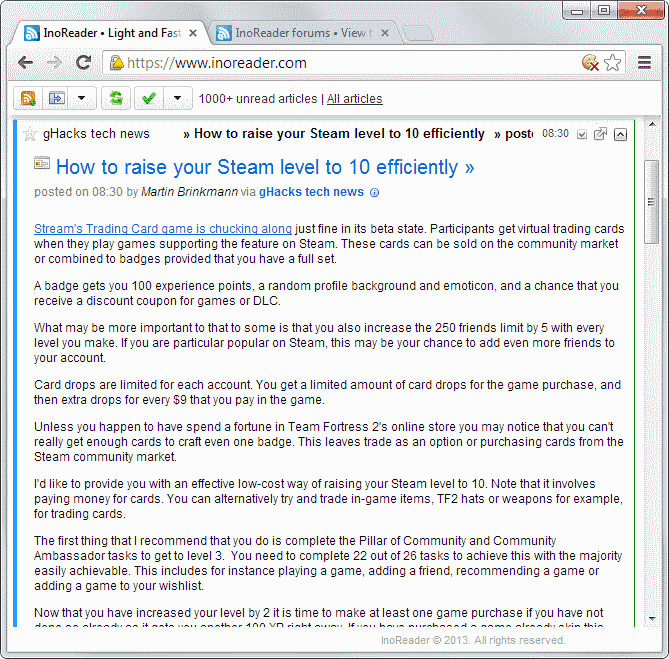Open the Chrome menu (three bars)
The image size is (669, 659).
coord(644,63)
